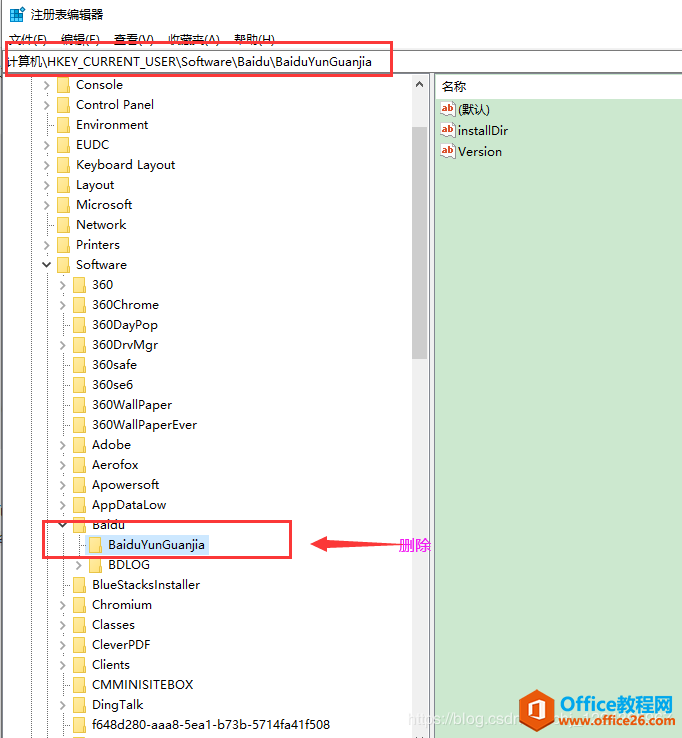Screen dimensions: 682x738
Task: Select the BaiduYunGuanjia key label
Action: (x=157, y=545)
